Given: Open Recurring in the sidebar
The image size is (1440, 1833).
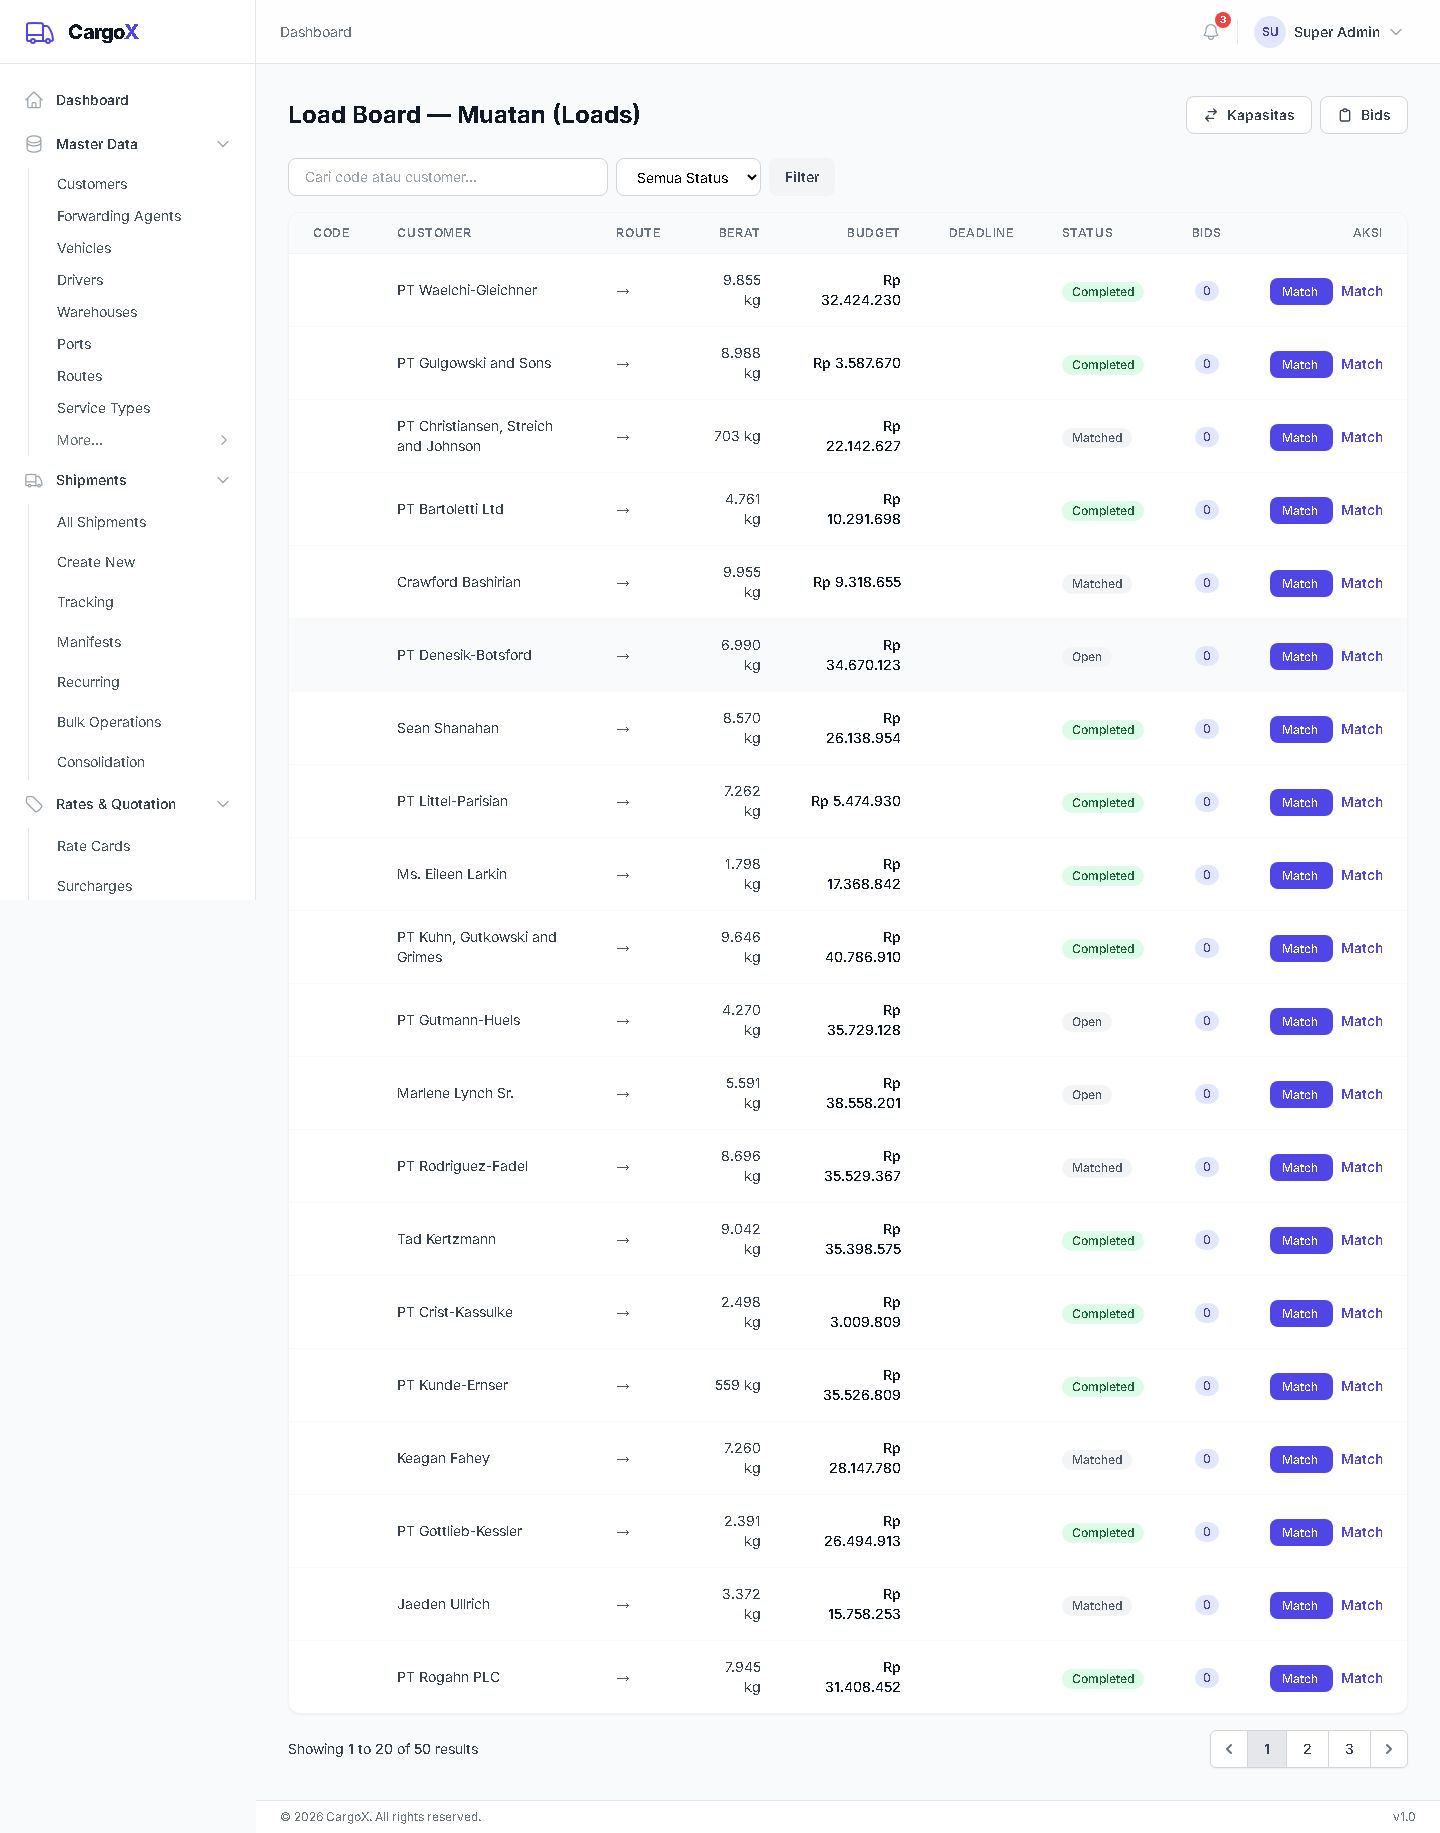Looking at the screenshot, I should pyautogui.click(x=88, y=682).
